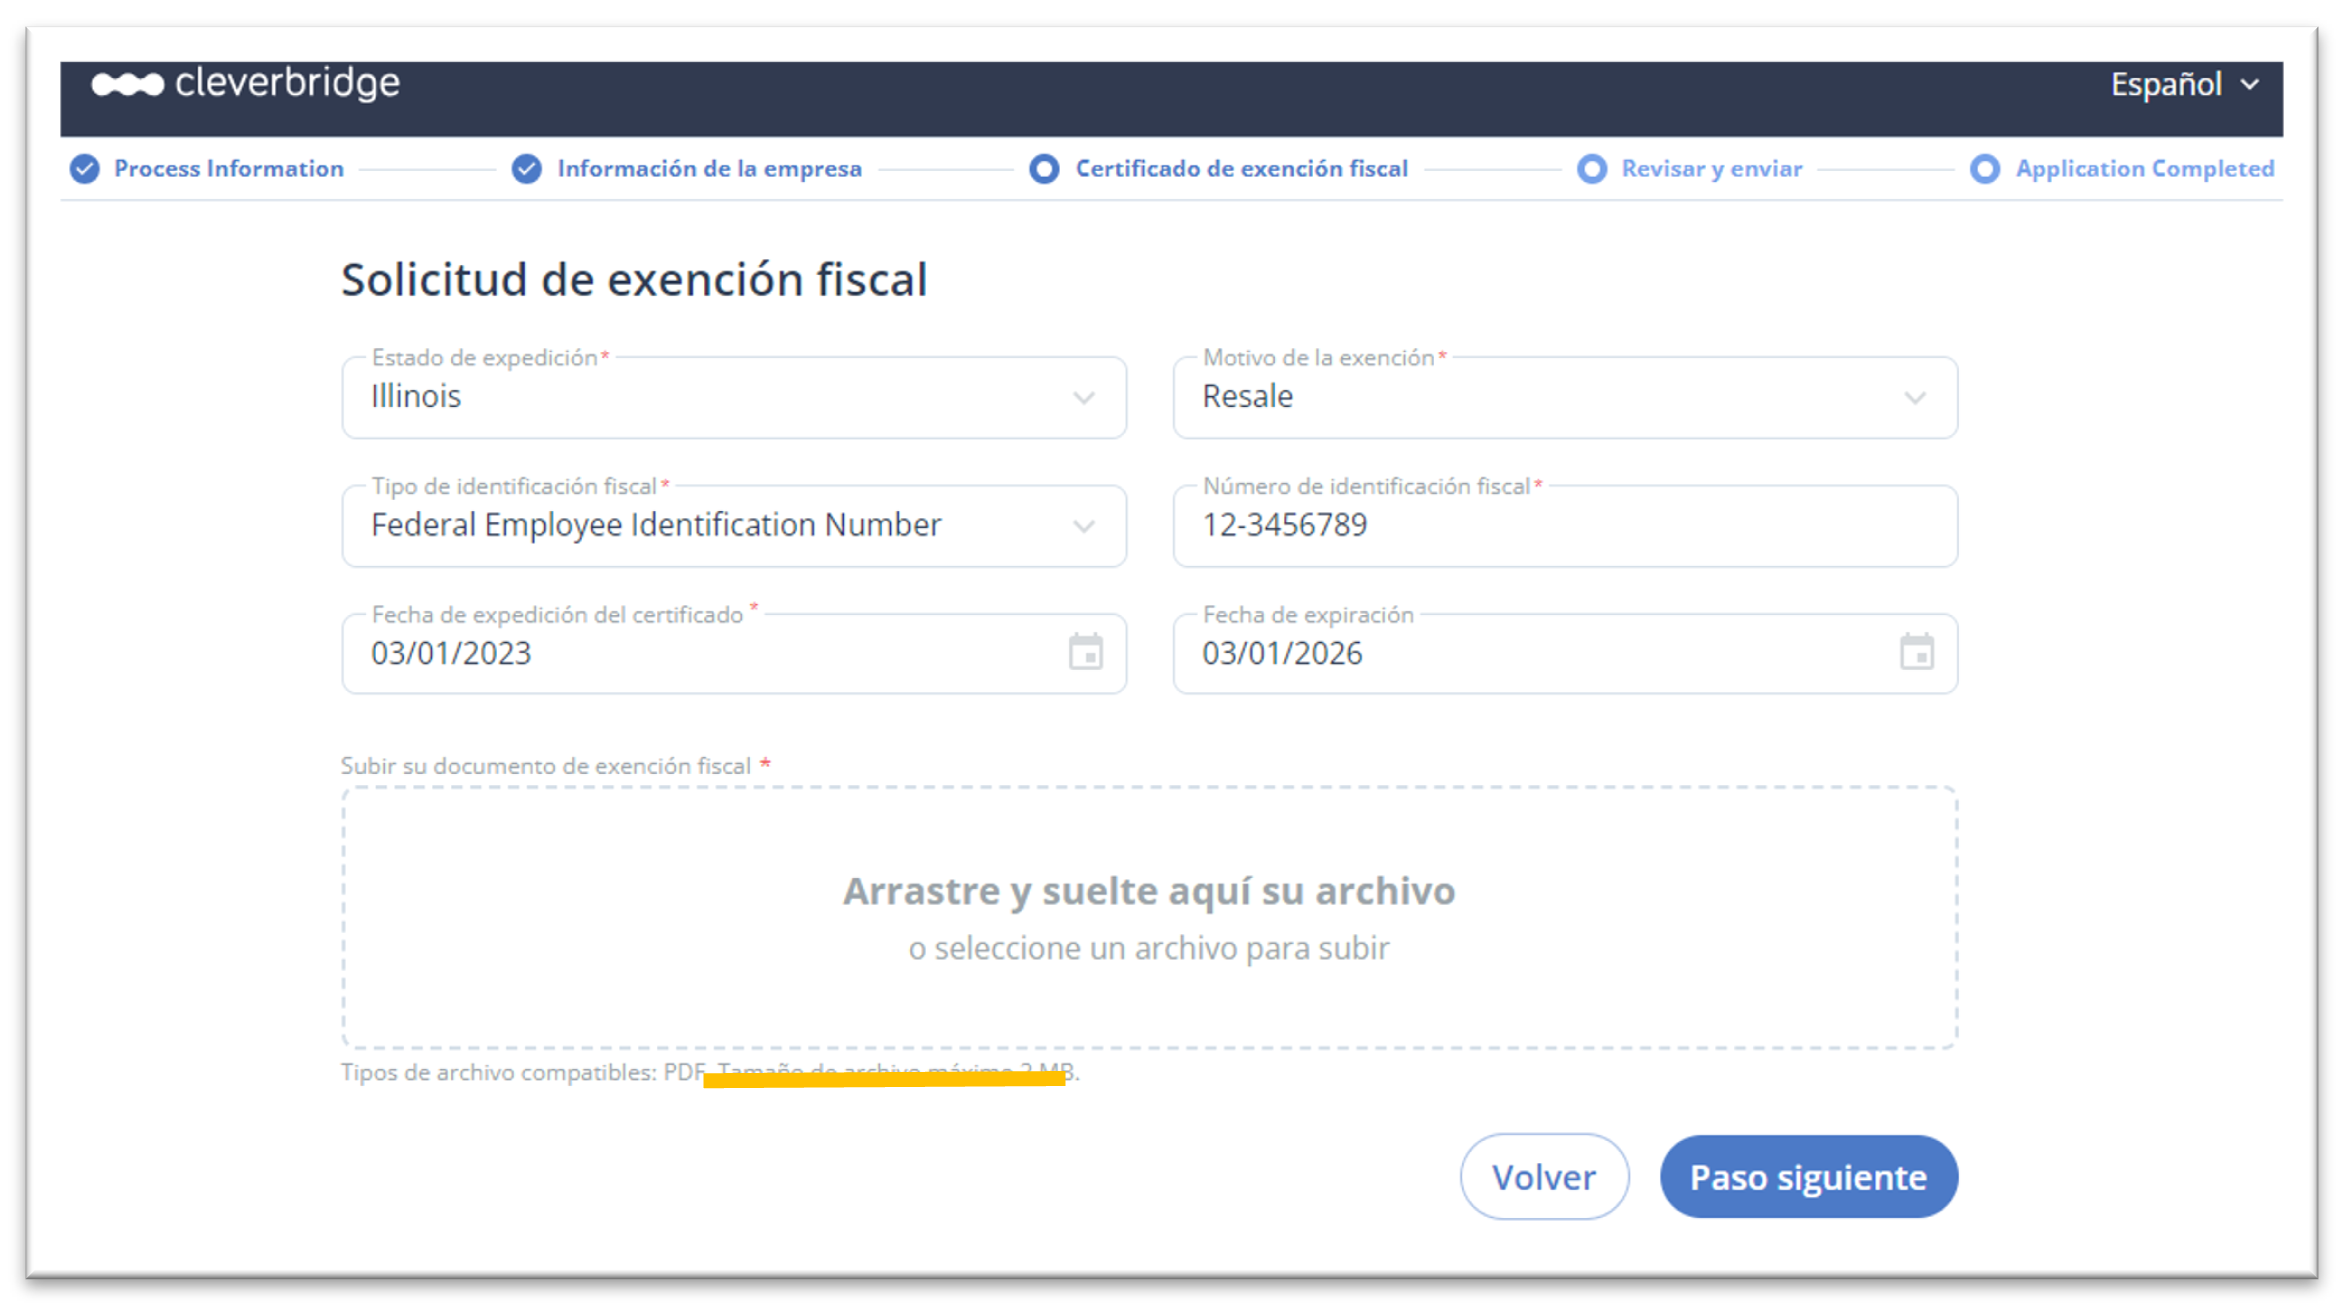Open calendar for Fecha de expedición del certificado

(x=1085, y=652)
